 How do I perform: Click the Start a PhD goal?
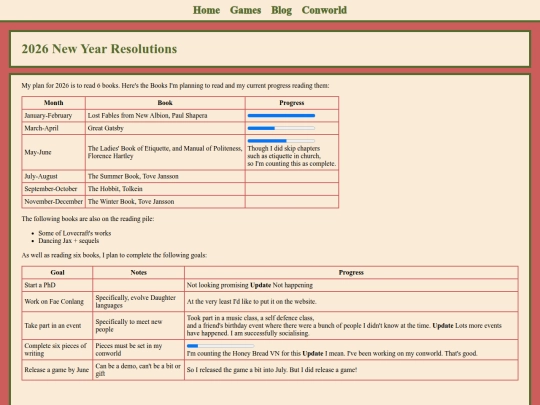click(57, 285)
